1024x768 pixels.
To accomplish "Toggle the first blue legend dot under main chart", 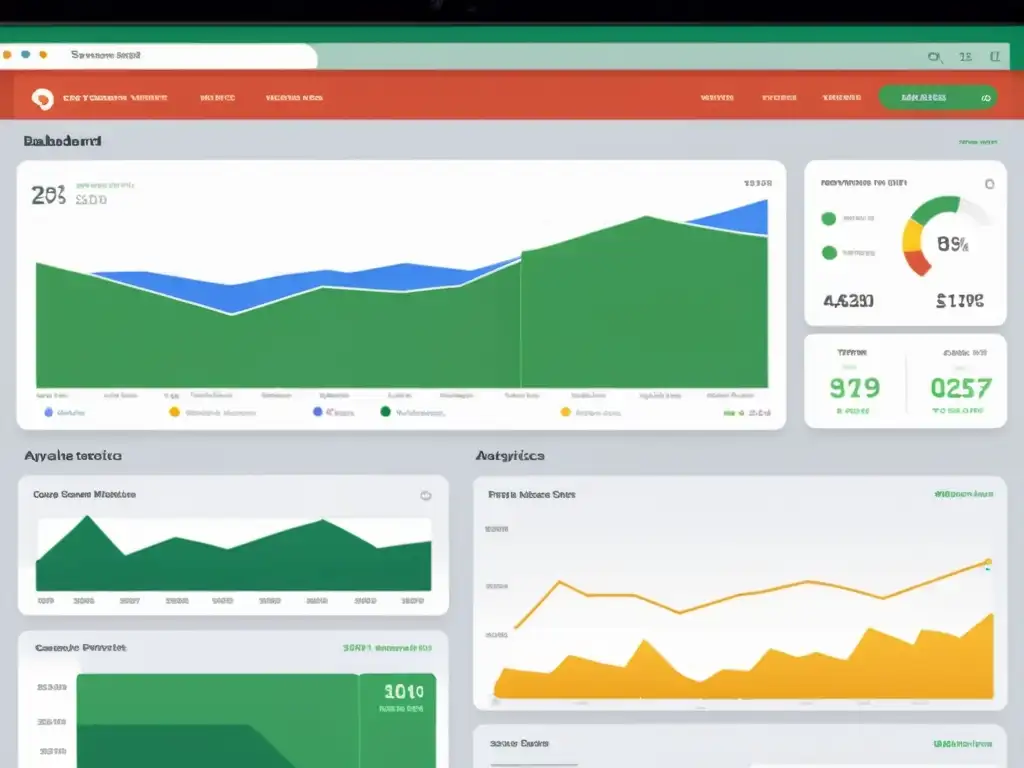I will [x=48, y=411].
